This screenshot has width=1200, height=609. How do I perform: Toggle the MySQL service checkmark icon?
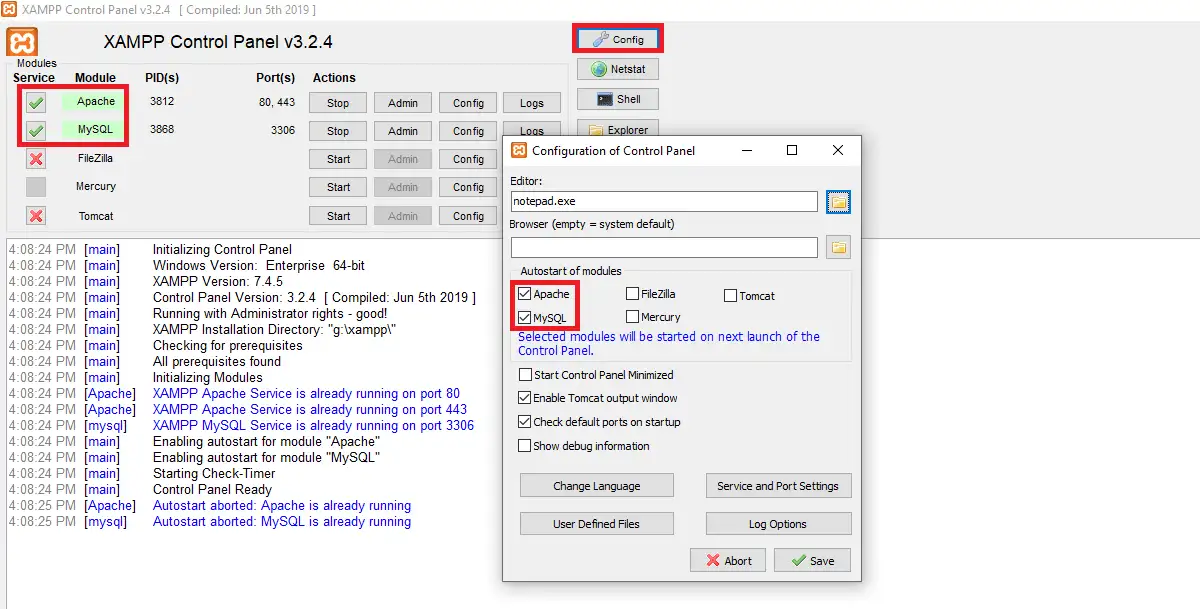click(36, 130)
